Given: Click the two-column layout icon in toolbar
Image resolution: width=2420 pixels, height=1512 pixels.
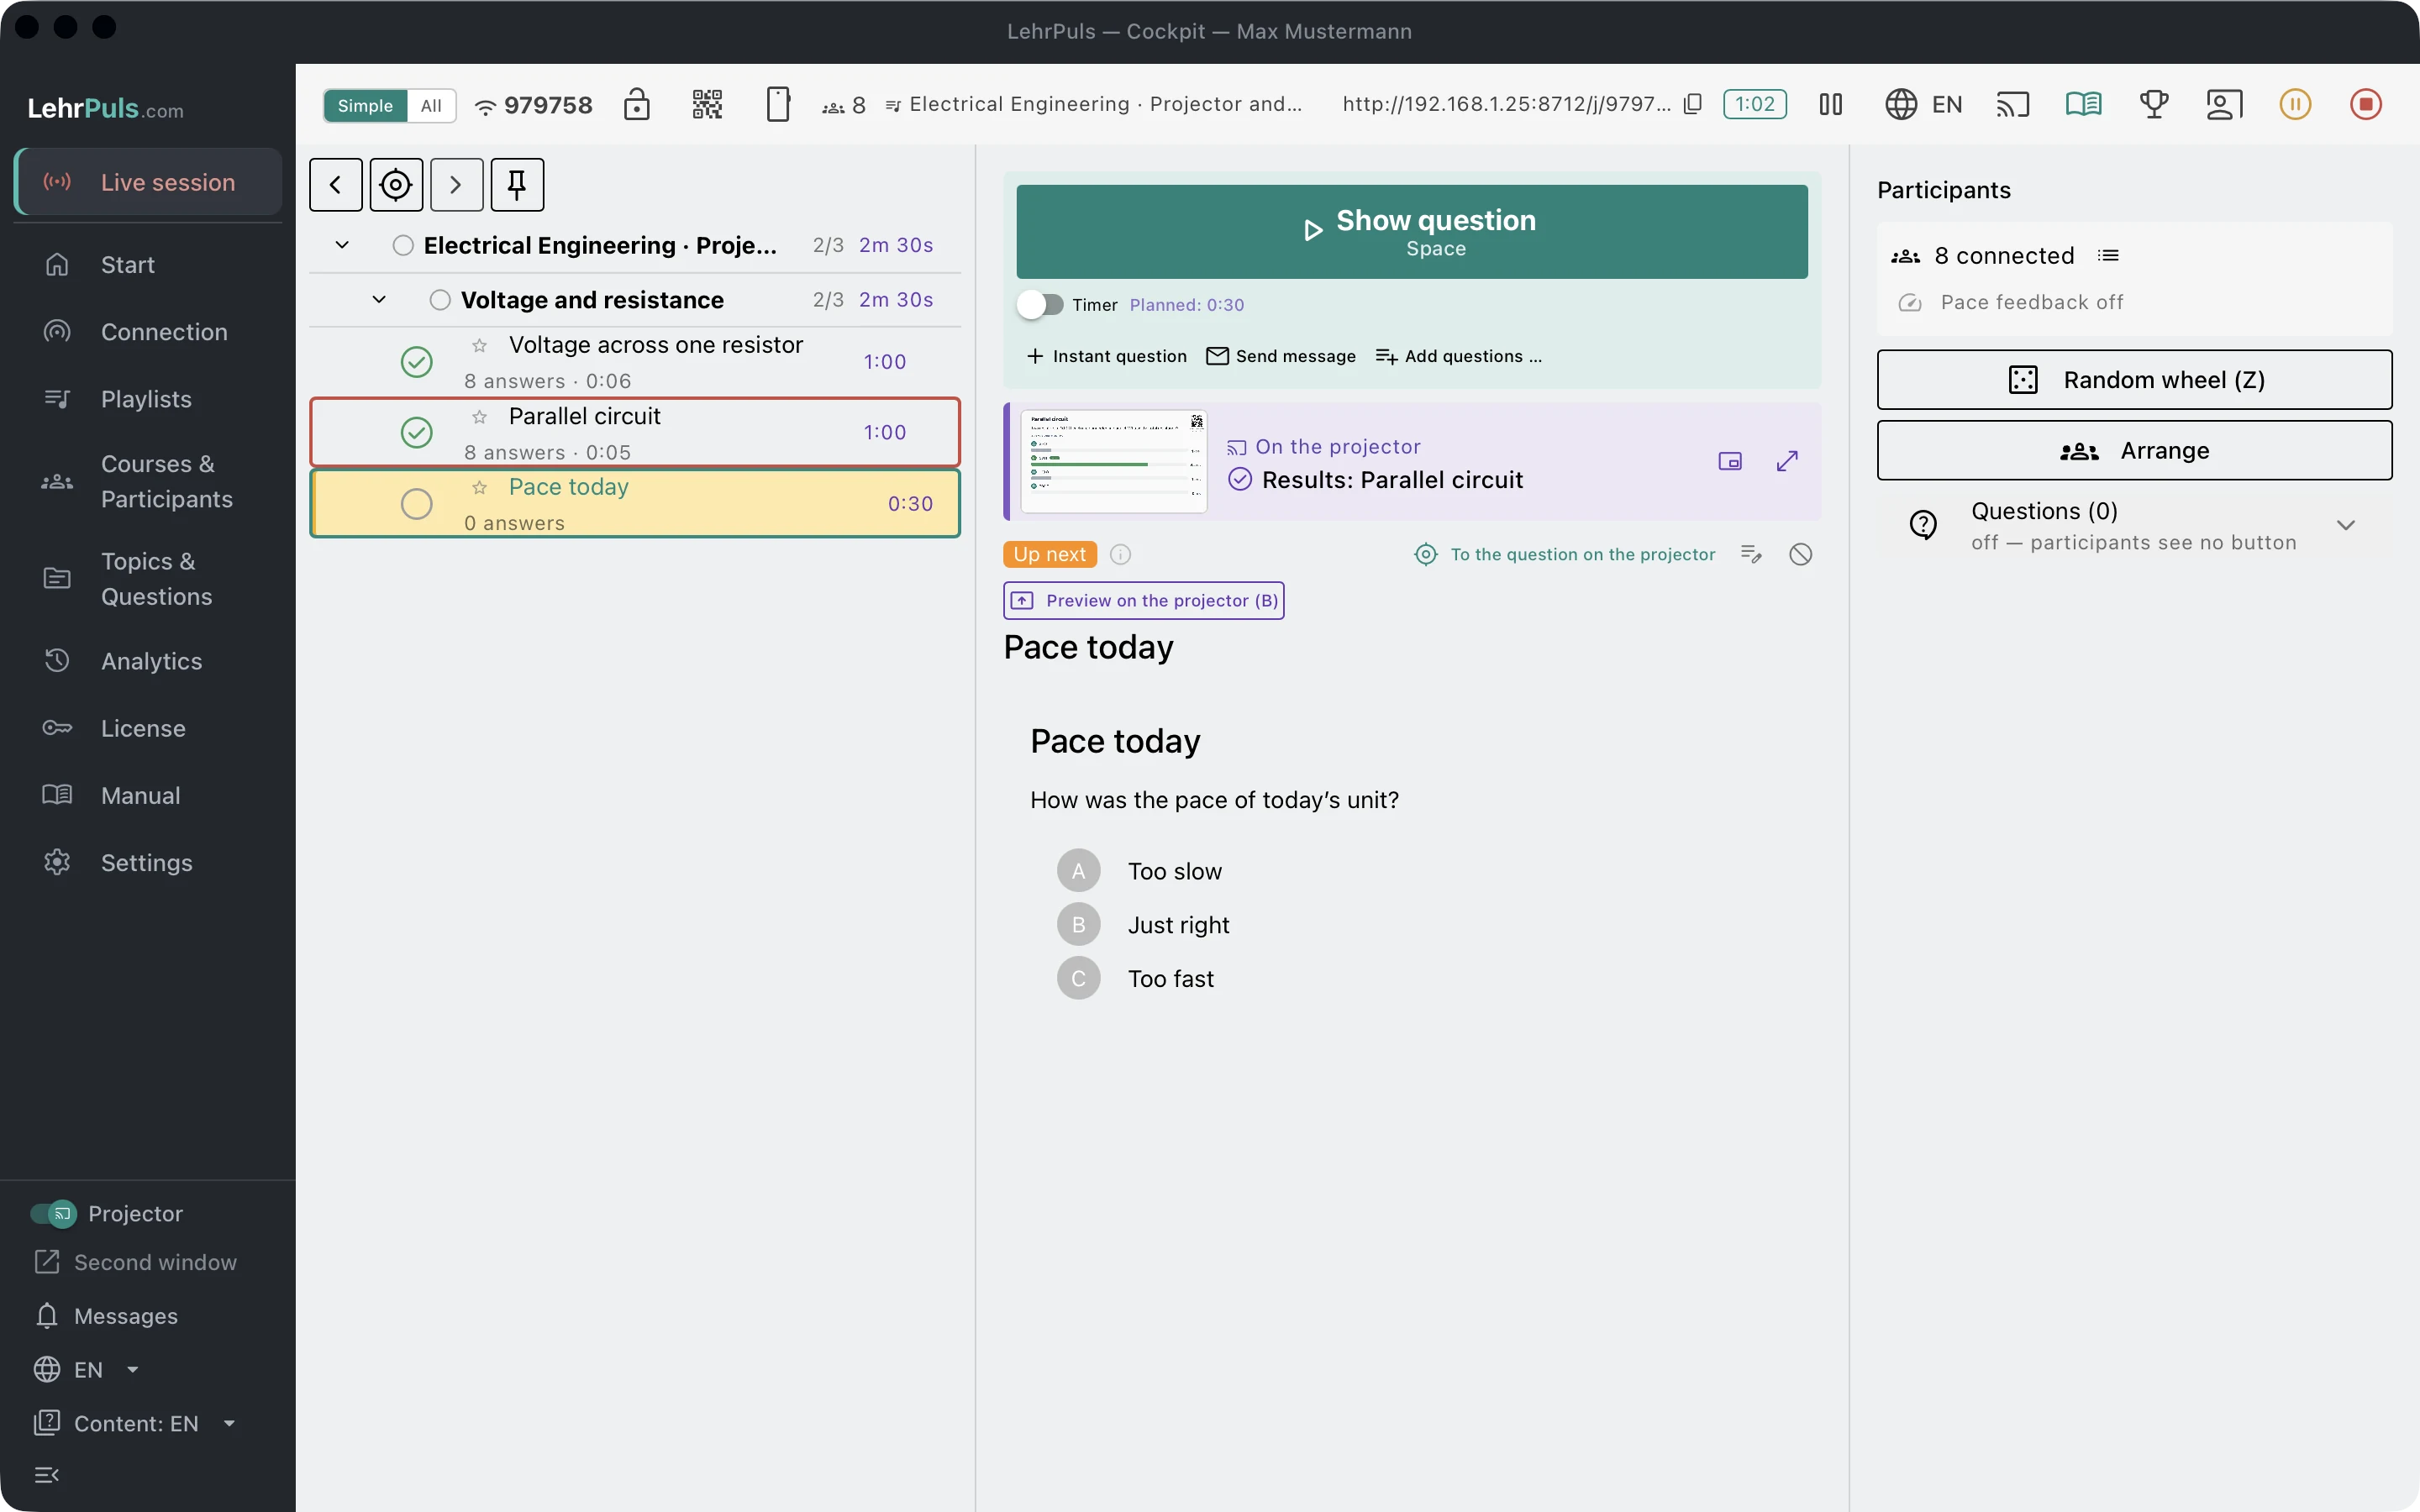Looking at the screenshot, I should point(1830,104).
